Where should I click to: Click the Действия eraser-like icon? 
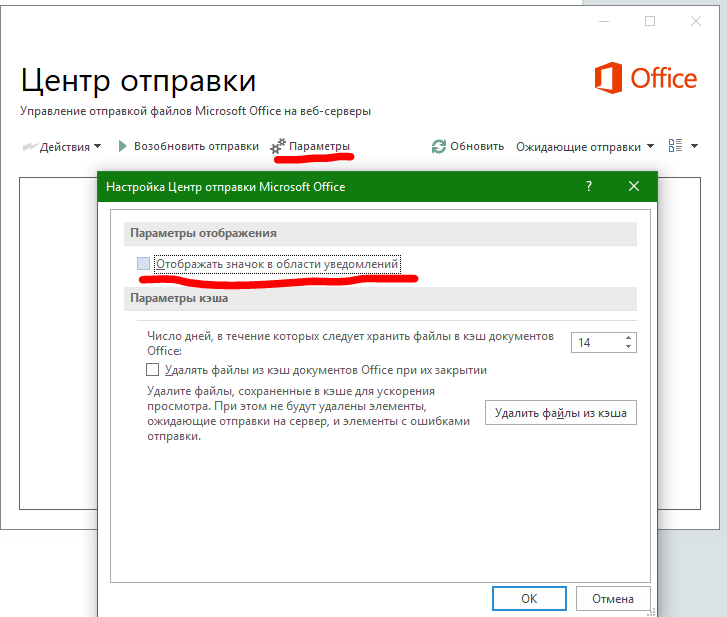pos(30,146)
